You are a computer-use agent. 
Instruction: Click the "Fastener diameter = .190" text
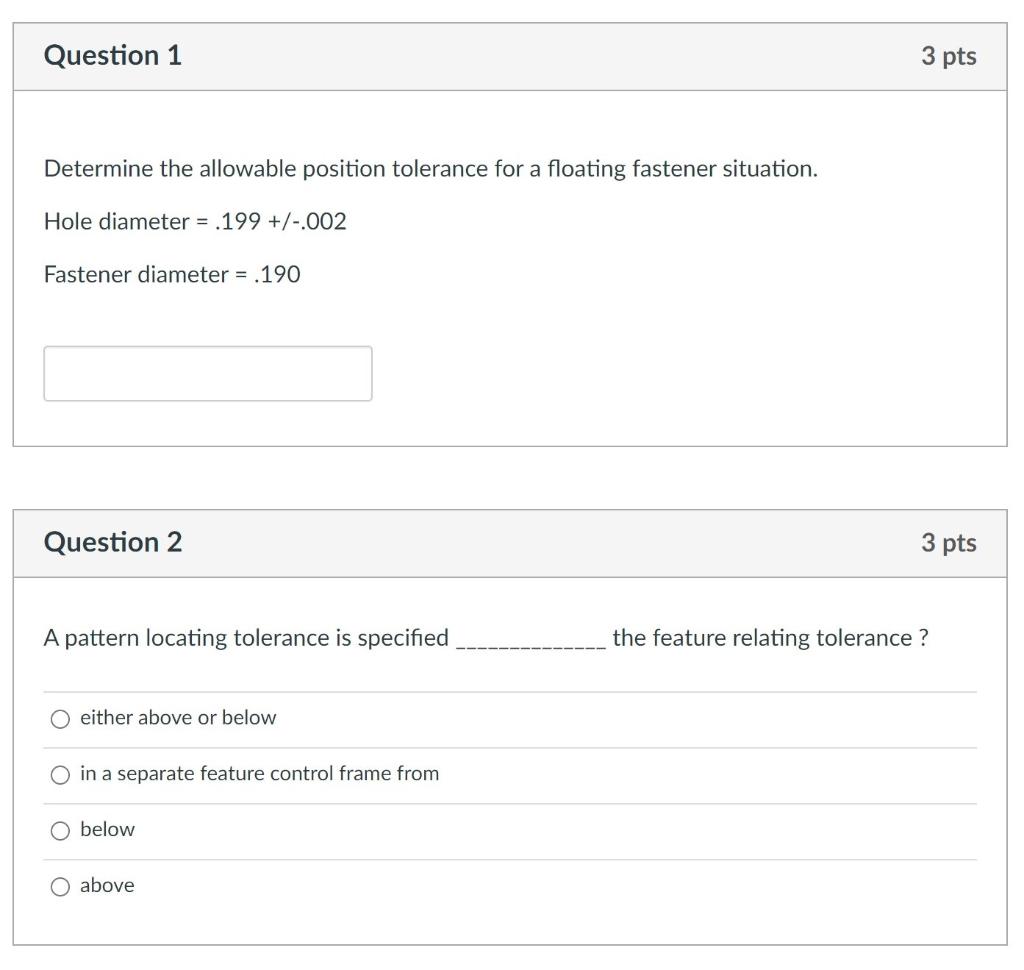coord(174,274)
